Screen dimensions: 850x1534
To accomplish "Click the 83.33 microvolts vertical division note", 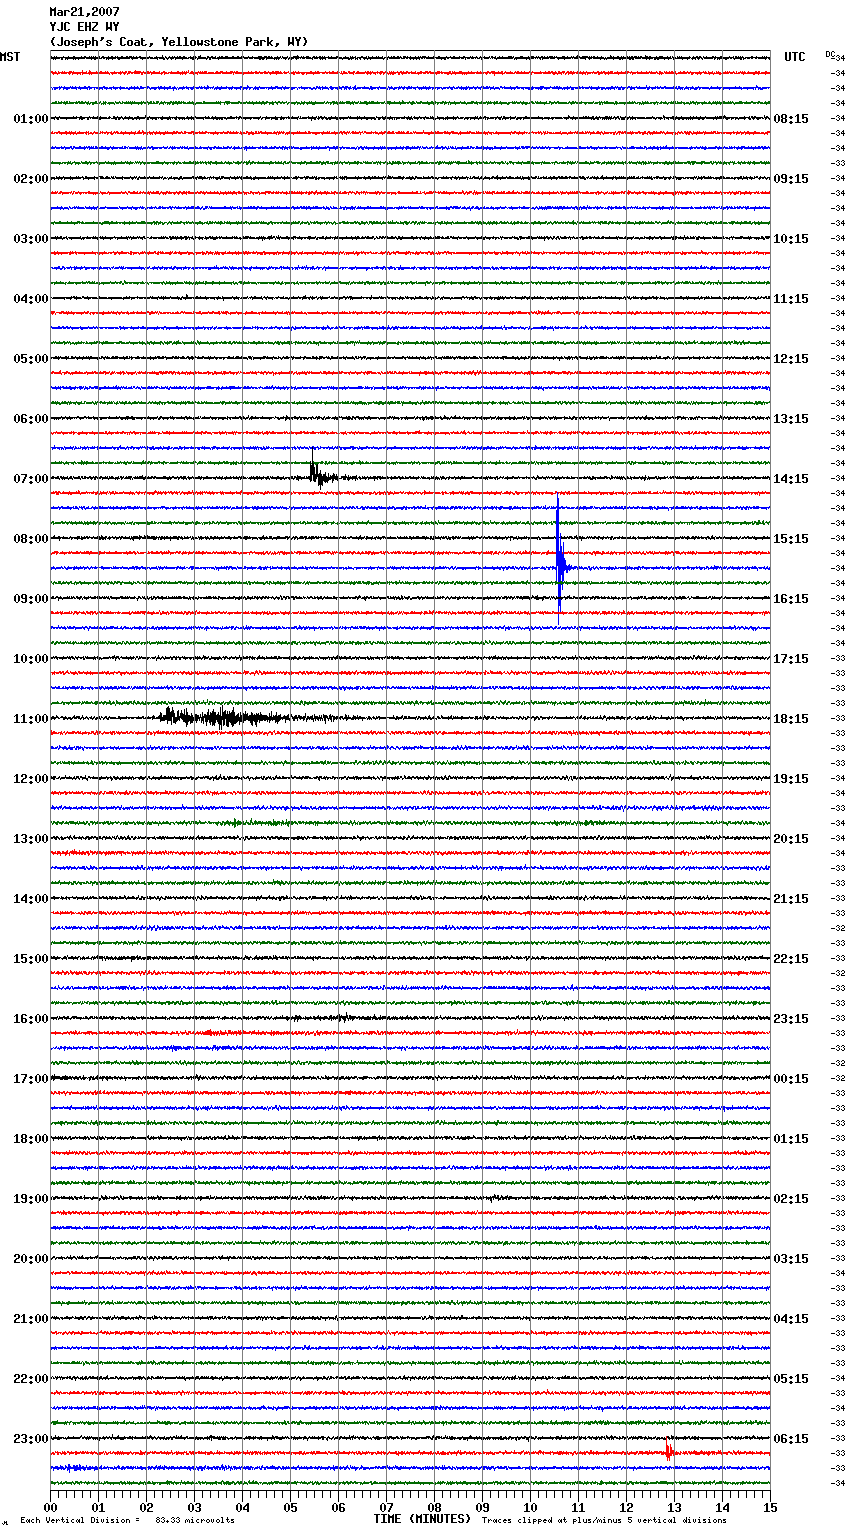I will [x=128, y=1521].
